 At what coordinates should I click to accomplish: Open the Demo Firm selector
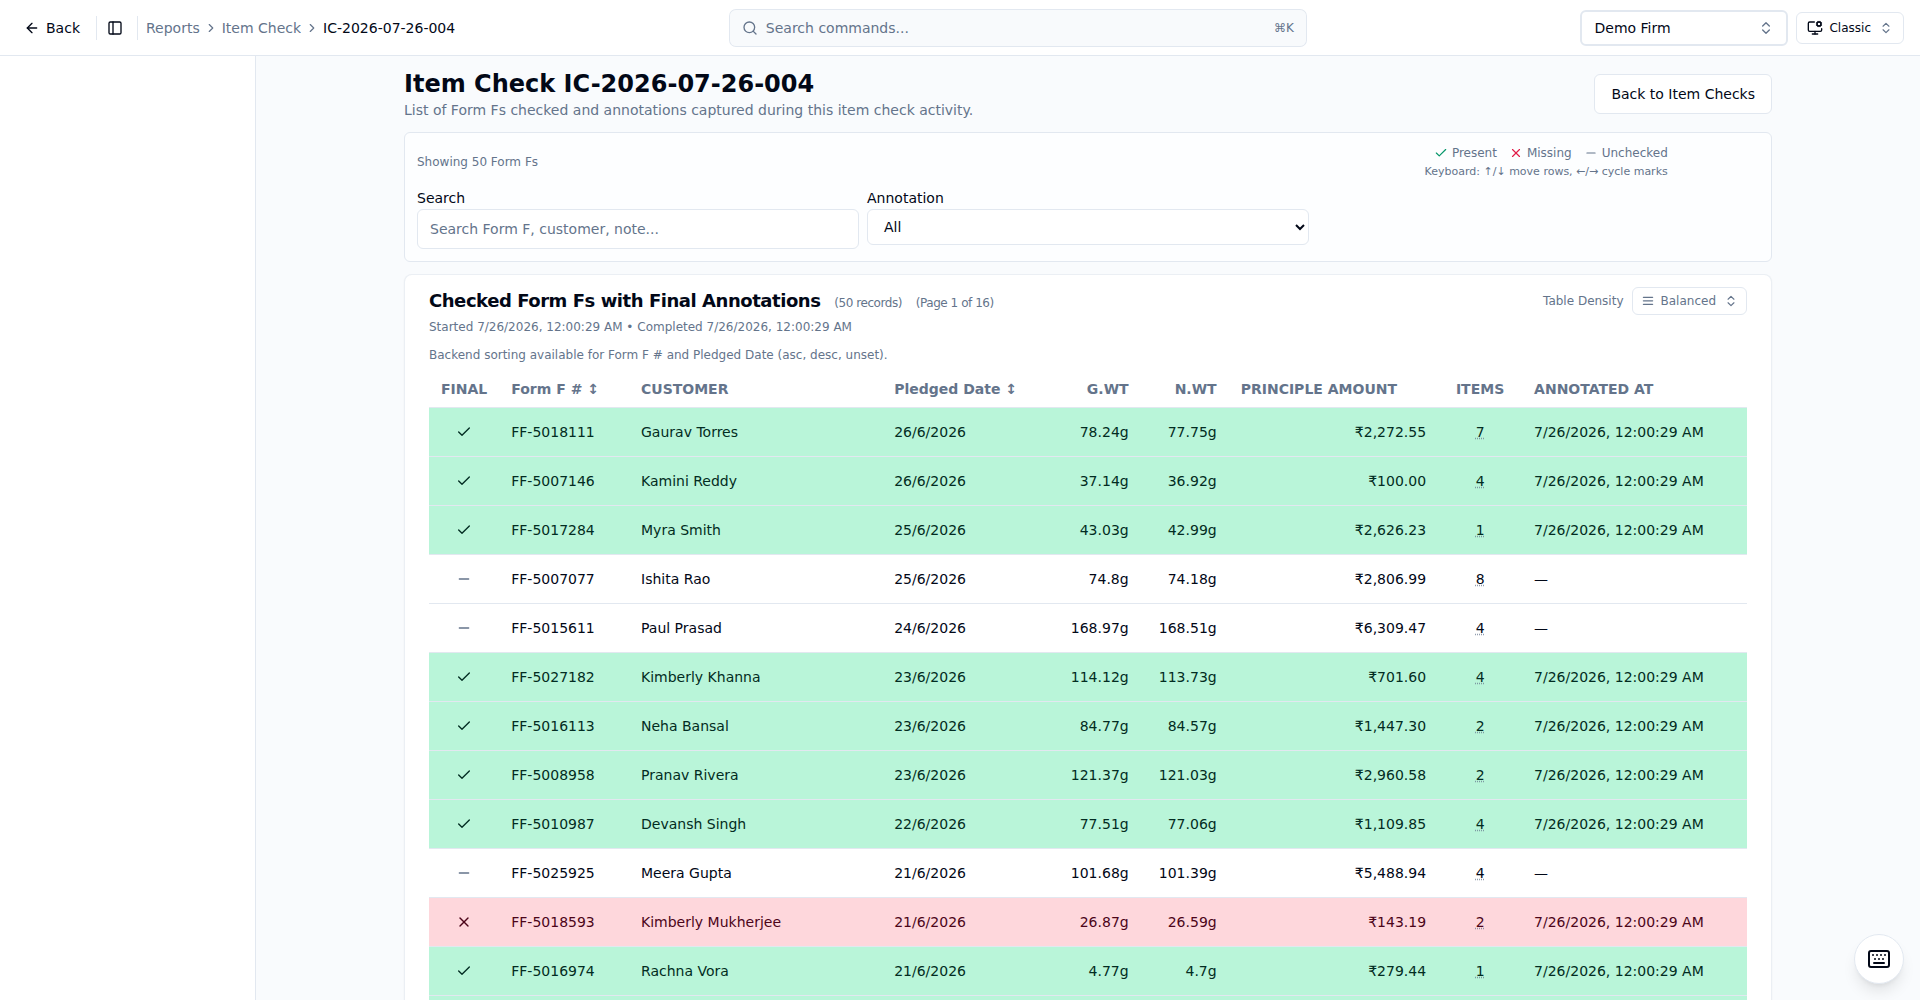pyautogui.click(x=1683, y=28)
